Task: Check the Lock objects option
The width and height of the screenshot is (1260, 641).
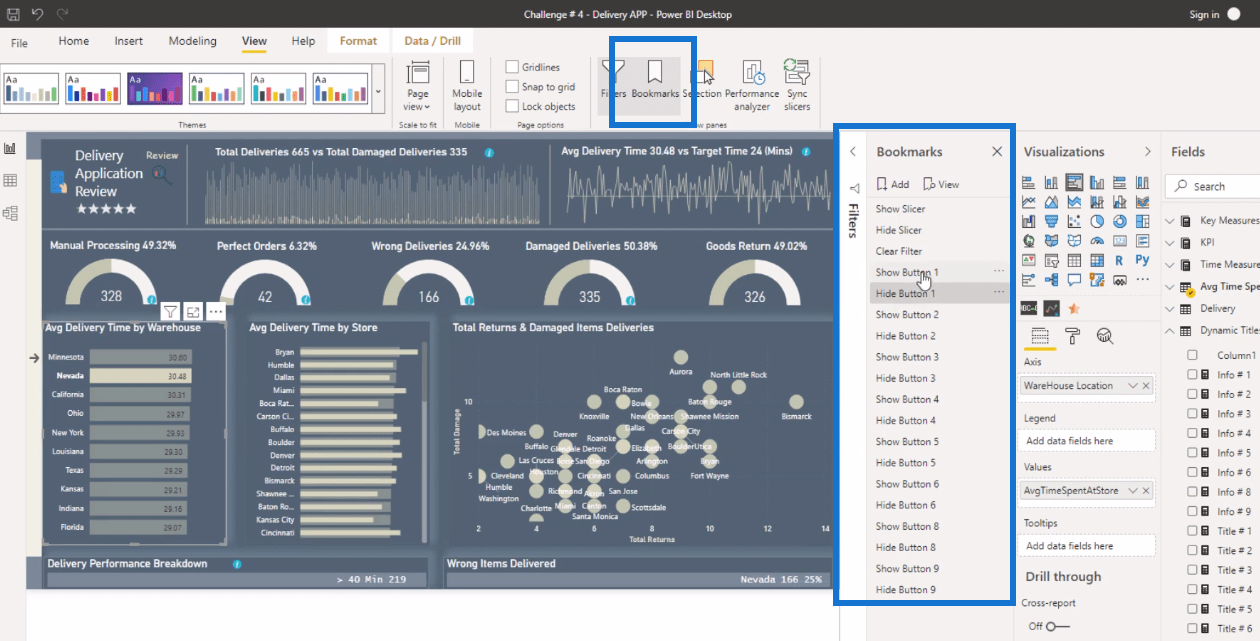Action: (x=512, y=106)
